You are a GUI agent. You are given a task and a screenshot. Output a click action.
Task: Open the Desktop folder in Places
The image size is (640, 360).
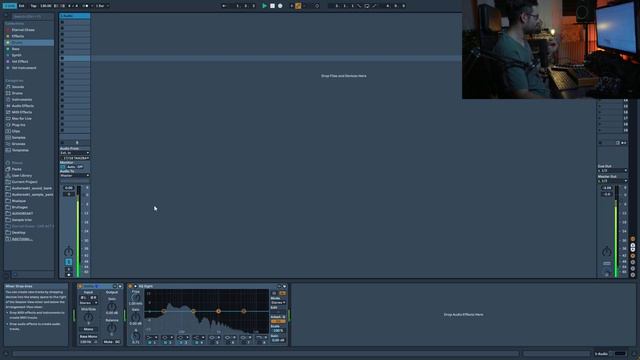[18, 233]
